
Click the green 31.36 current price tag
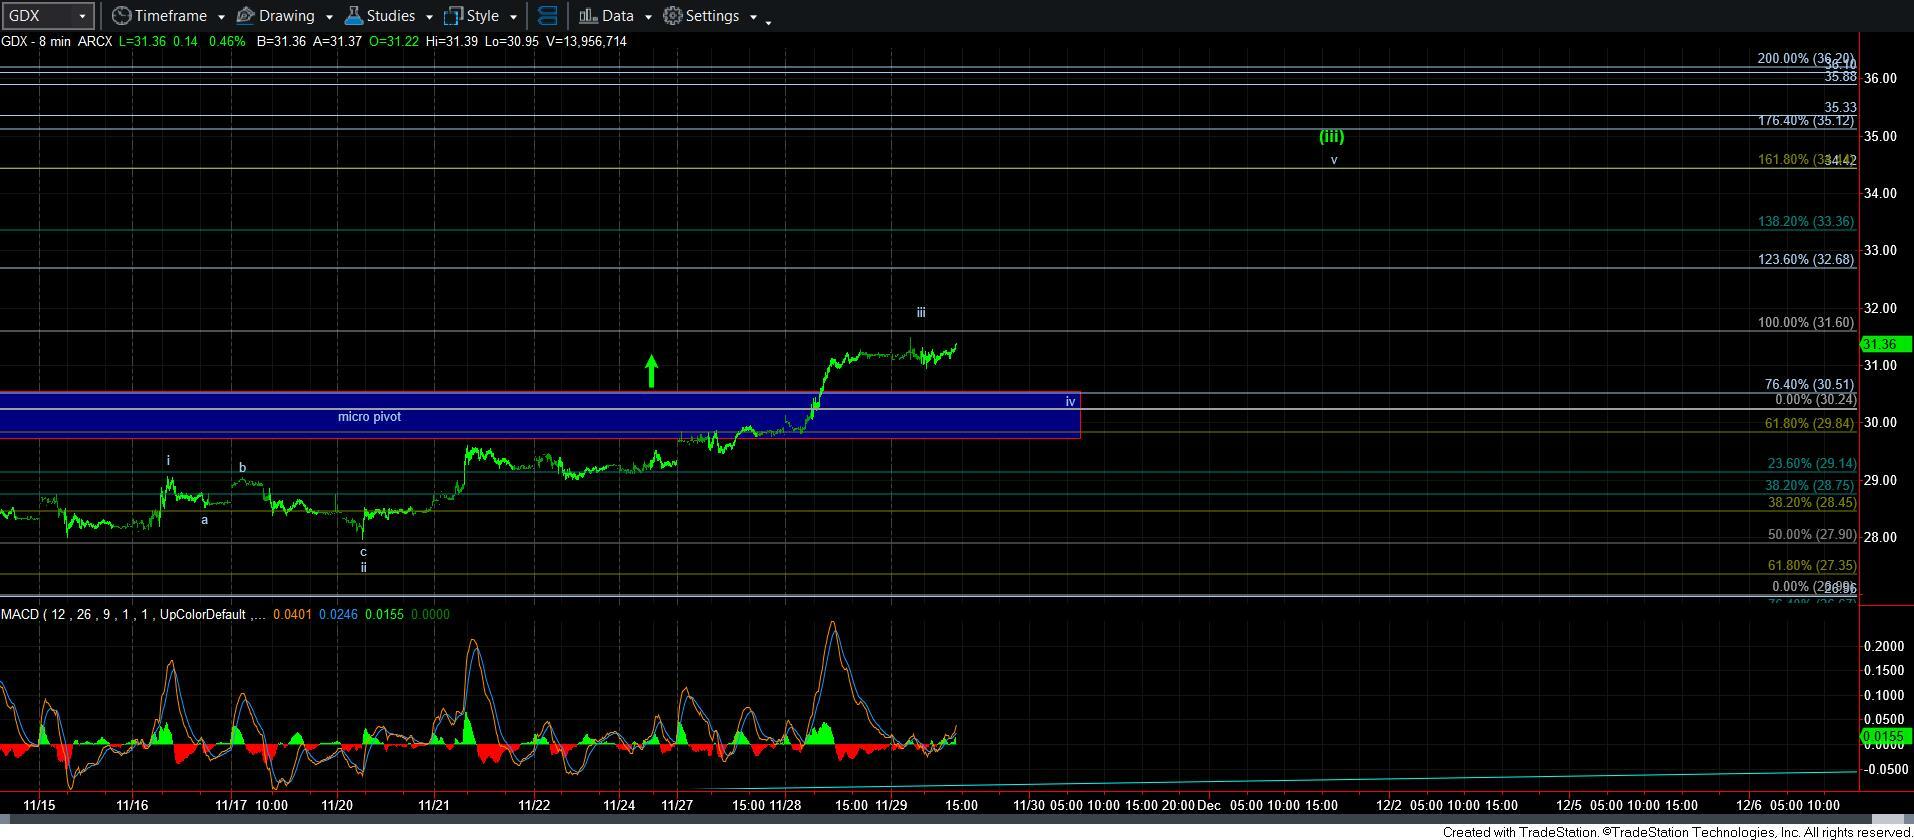(x=1885, y=344)
